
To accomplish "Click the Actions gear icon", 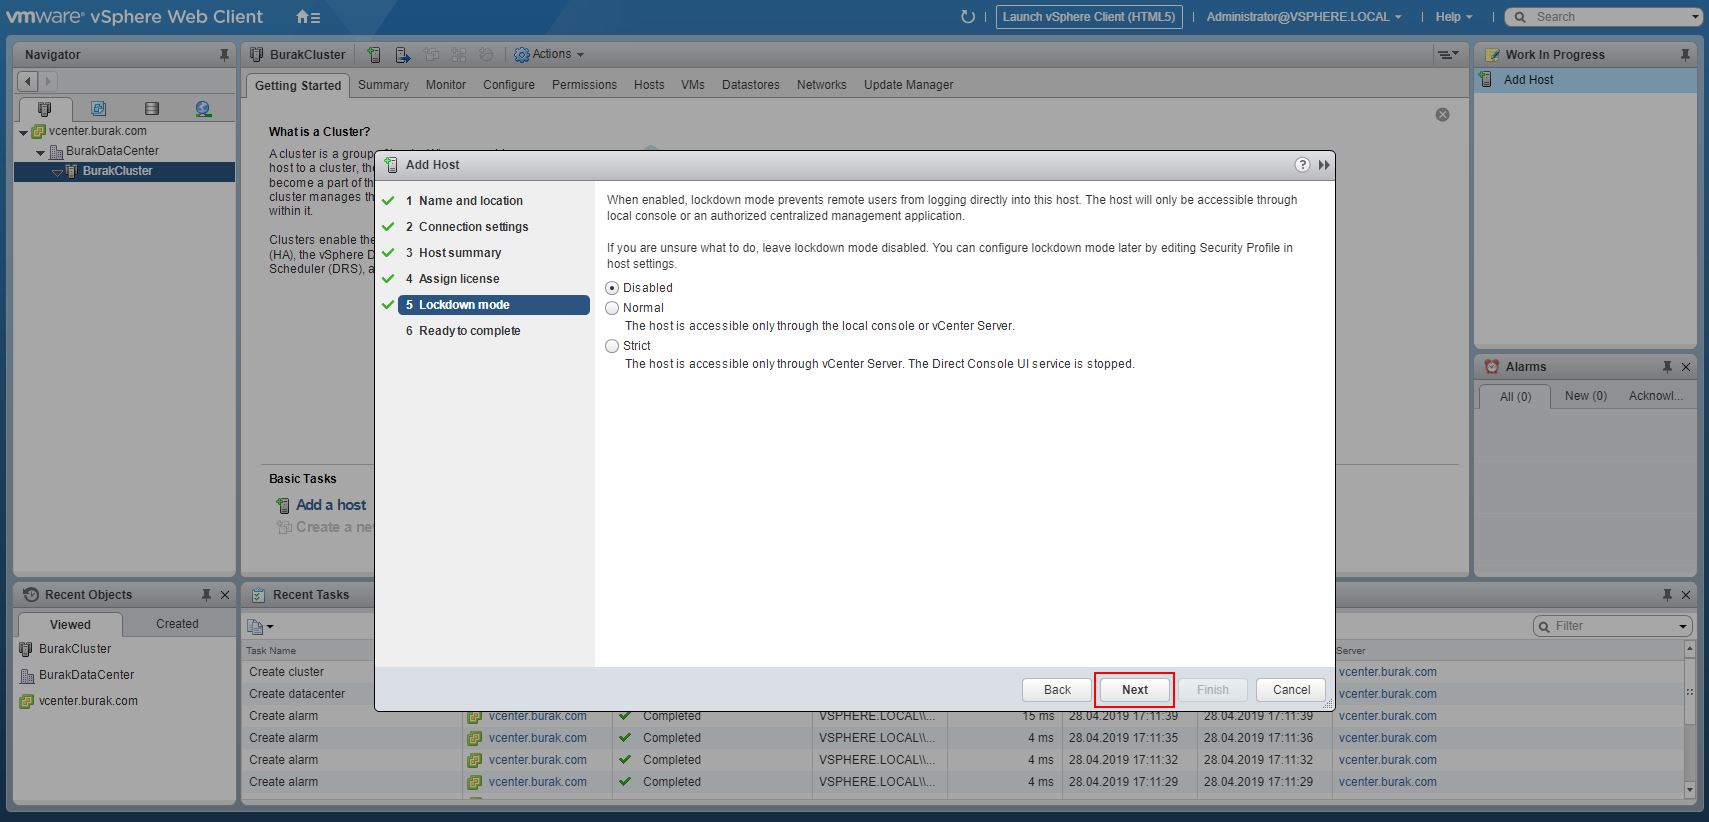I will (x=521, y=55).
